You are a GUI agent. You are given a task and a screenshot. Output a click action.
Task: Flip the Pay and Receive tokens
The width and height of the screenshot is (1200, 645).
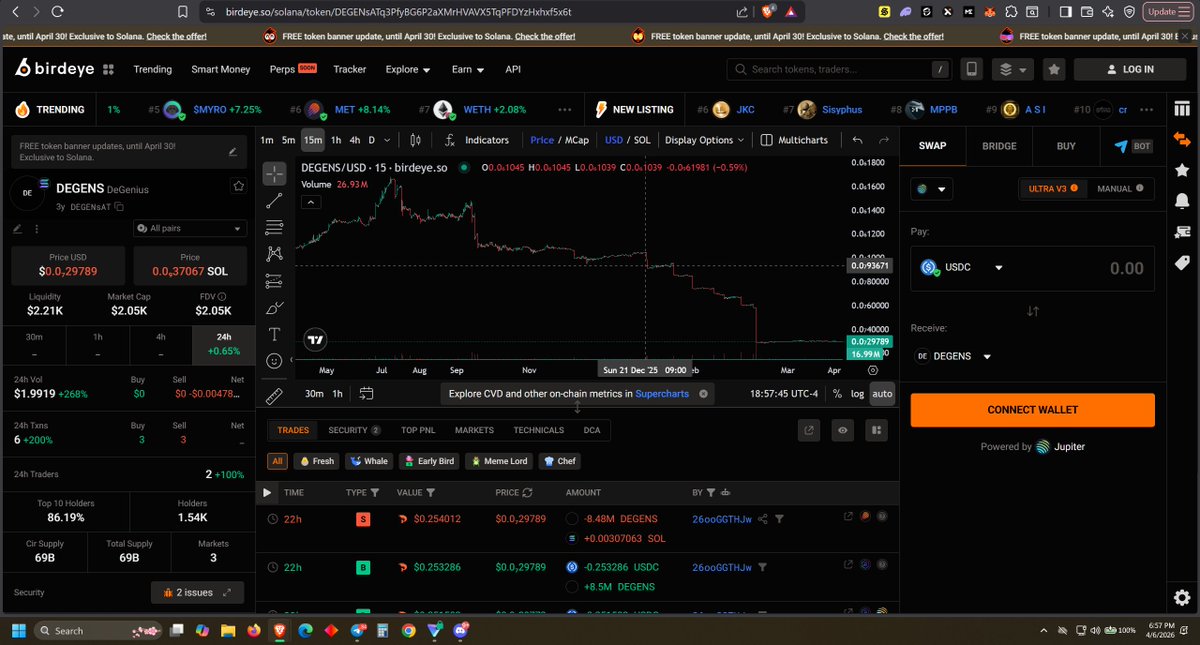1033,311
